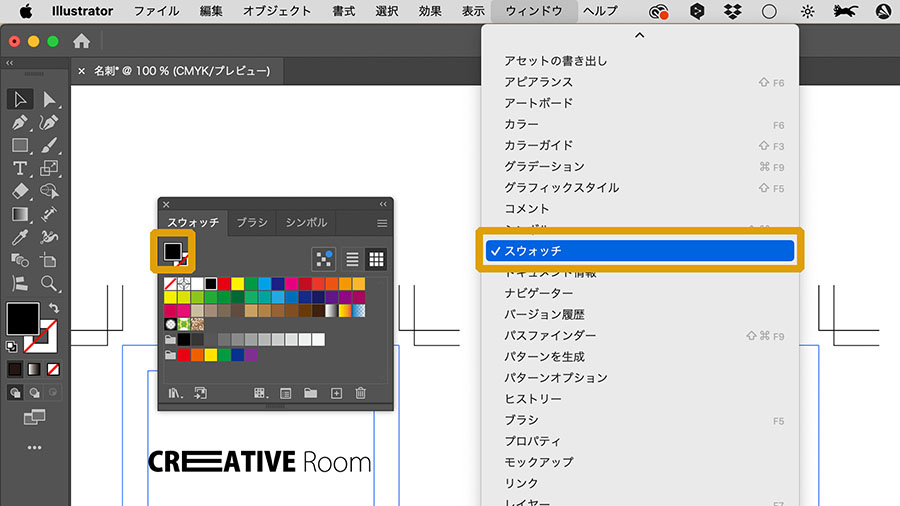Open the オブジェクト menu
Viewport: 900px width, 506px height.
point(277,11)
